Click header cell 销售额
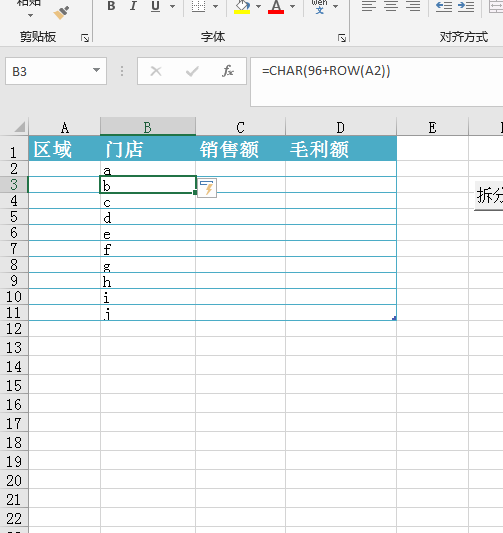This screenshot has height=533, width=503. (x=241, y=149)
